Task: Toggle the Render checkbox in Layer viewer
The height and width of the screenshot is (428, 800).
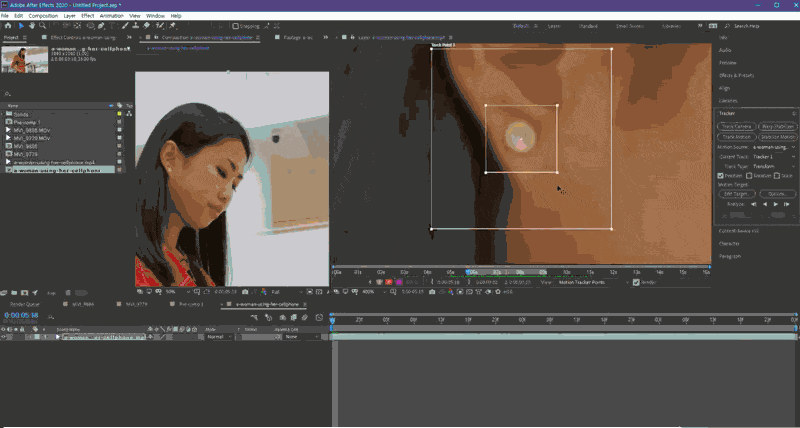Action: (x=636, y=282)
